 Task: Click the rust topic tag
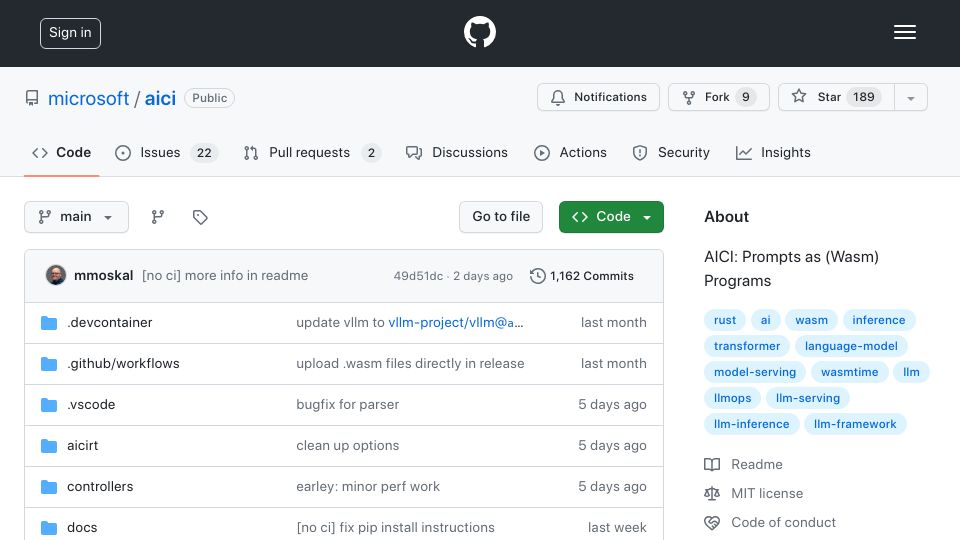725,320
